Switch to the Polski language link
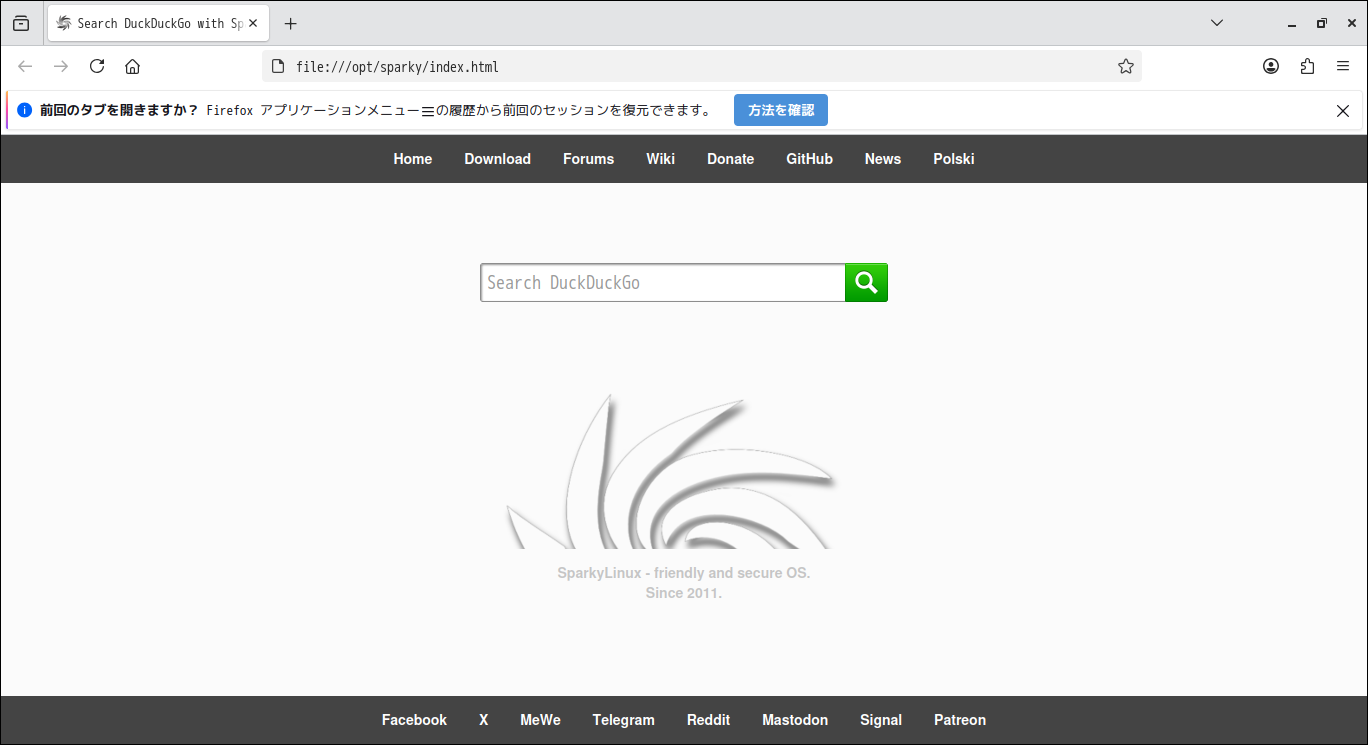Image resolution: width=1368 pixels, height=745 pixels. click(x=954, y=159)
